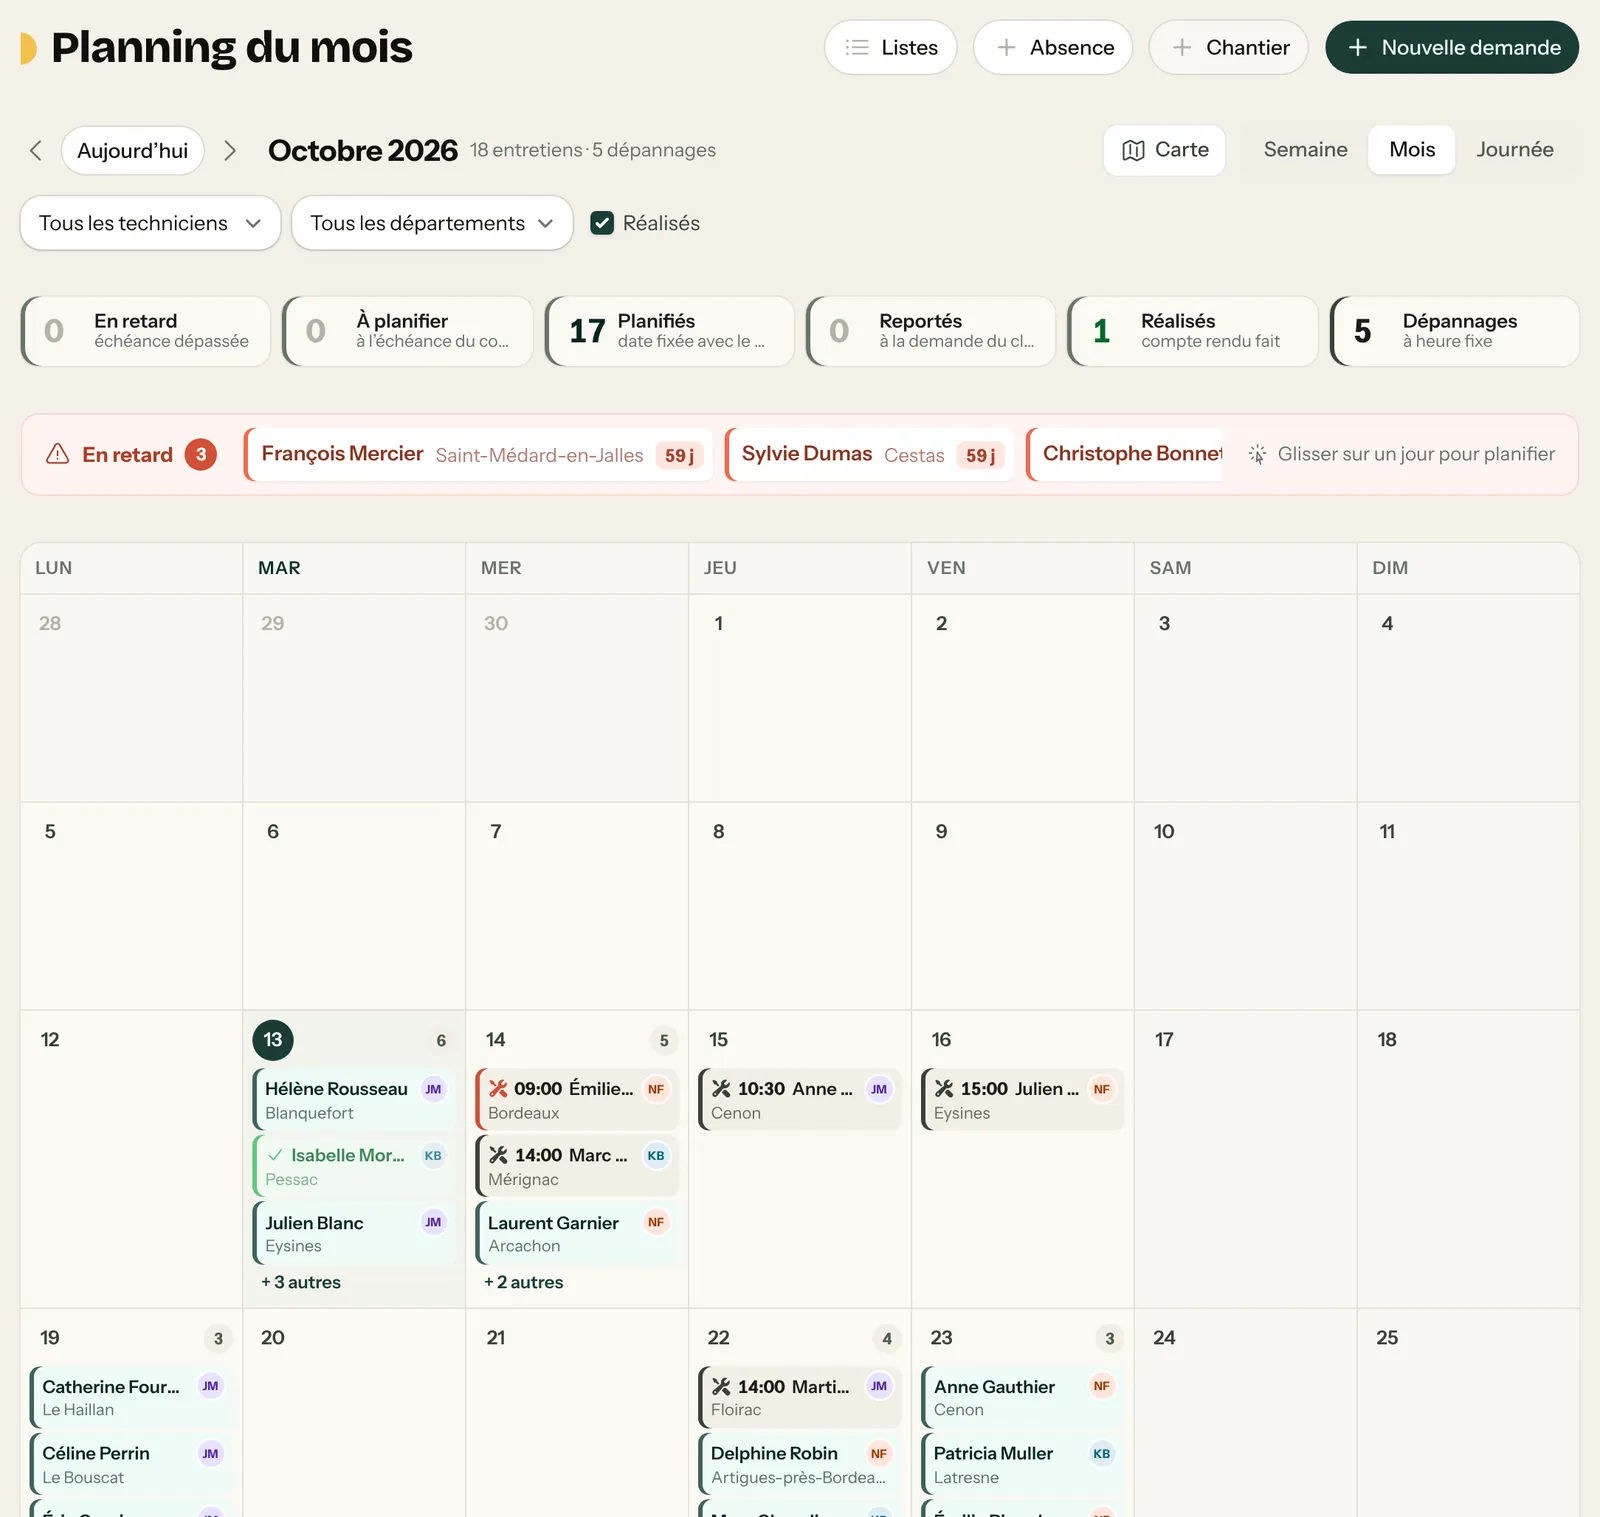The height and width of the screenshot is (1517, 1600).
Task: Click count badge 4 on day 22
Action: pos(887,1339)
